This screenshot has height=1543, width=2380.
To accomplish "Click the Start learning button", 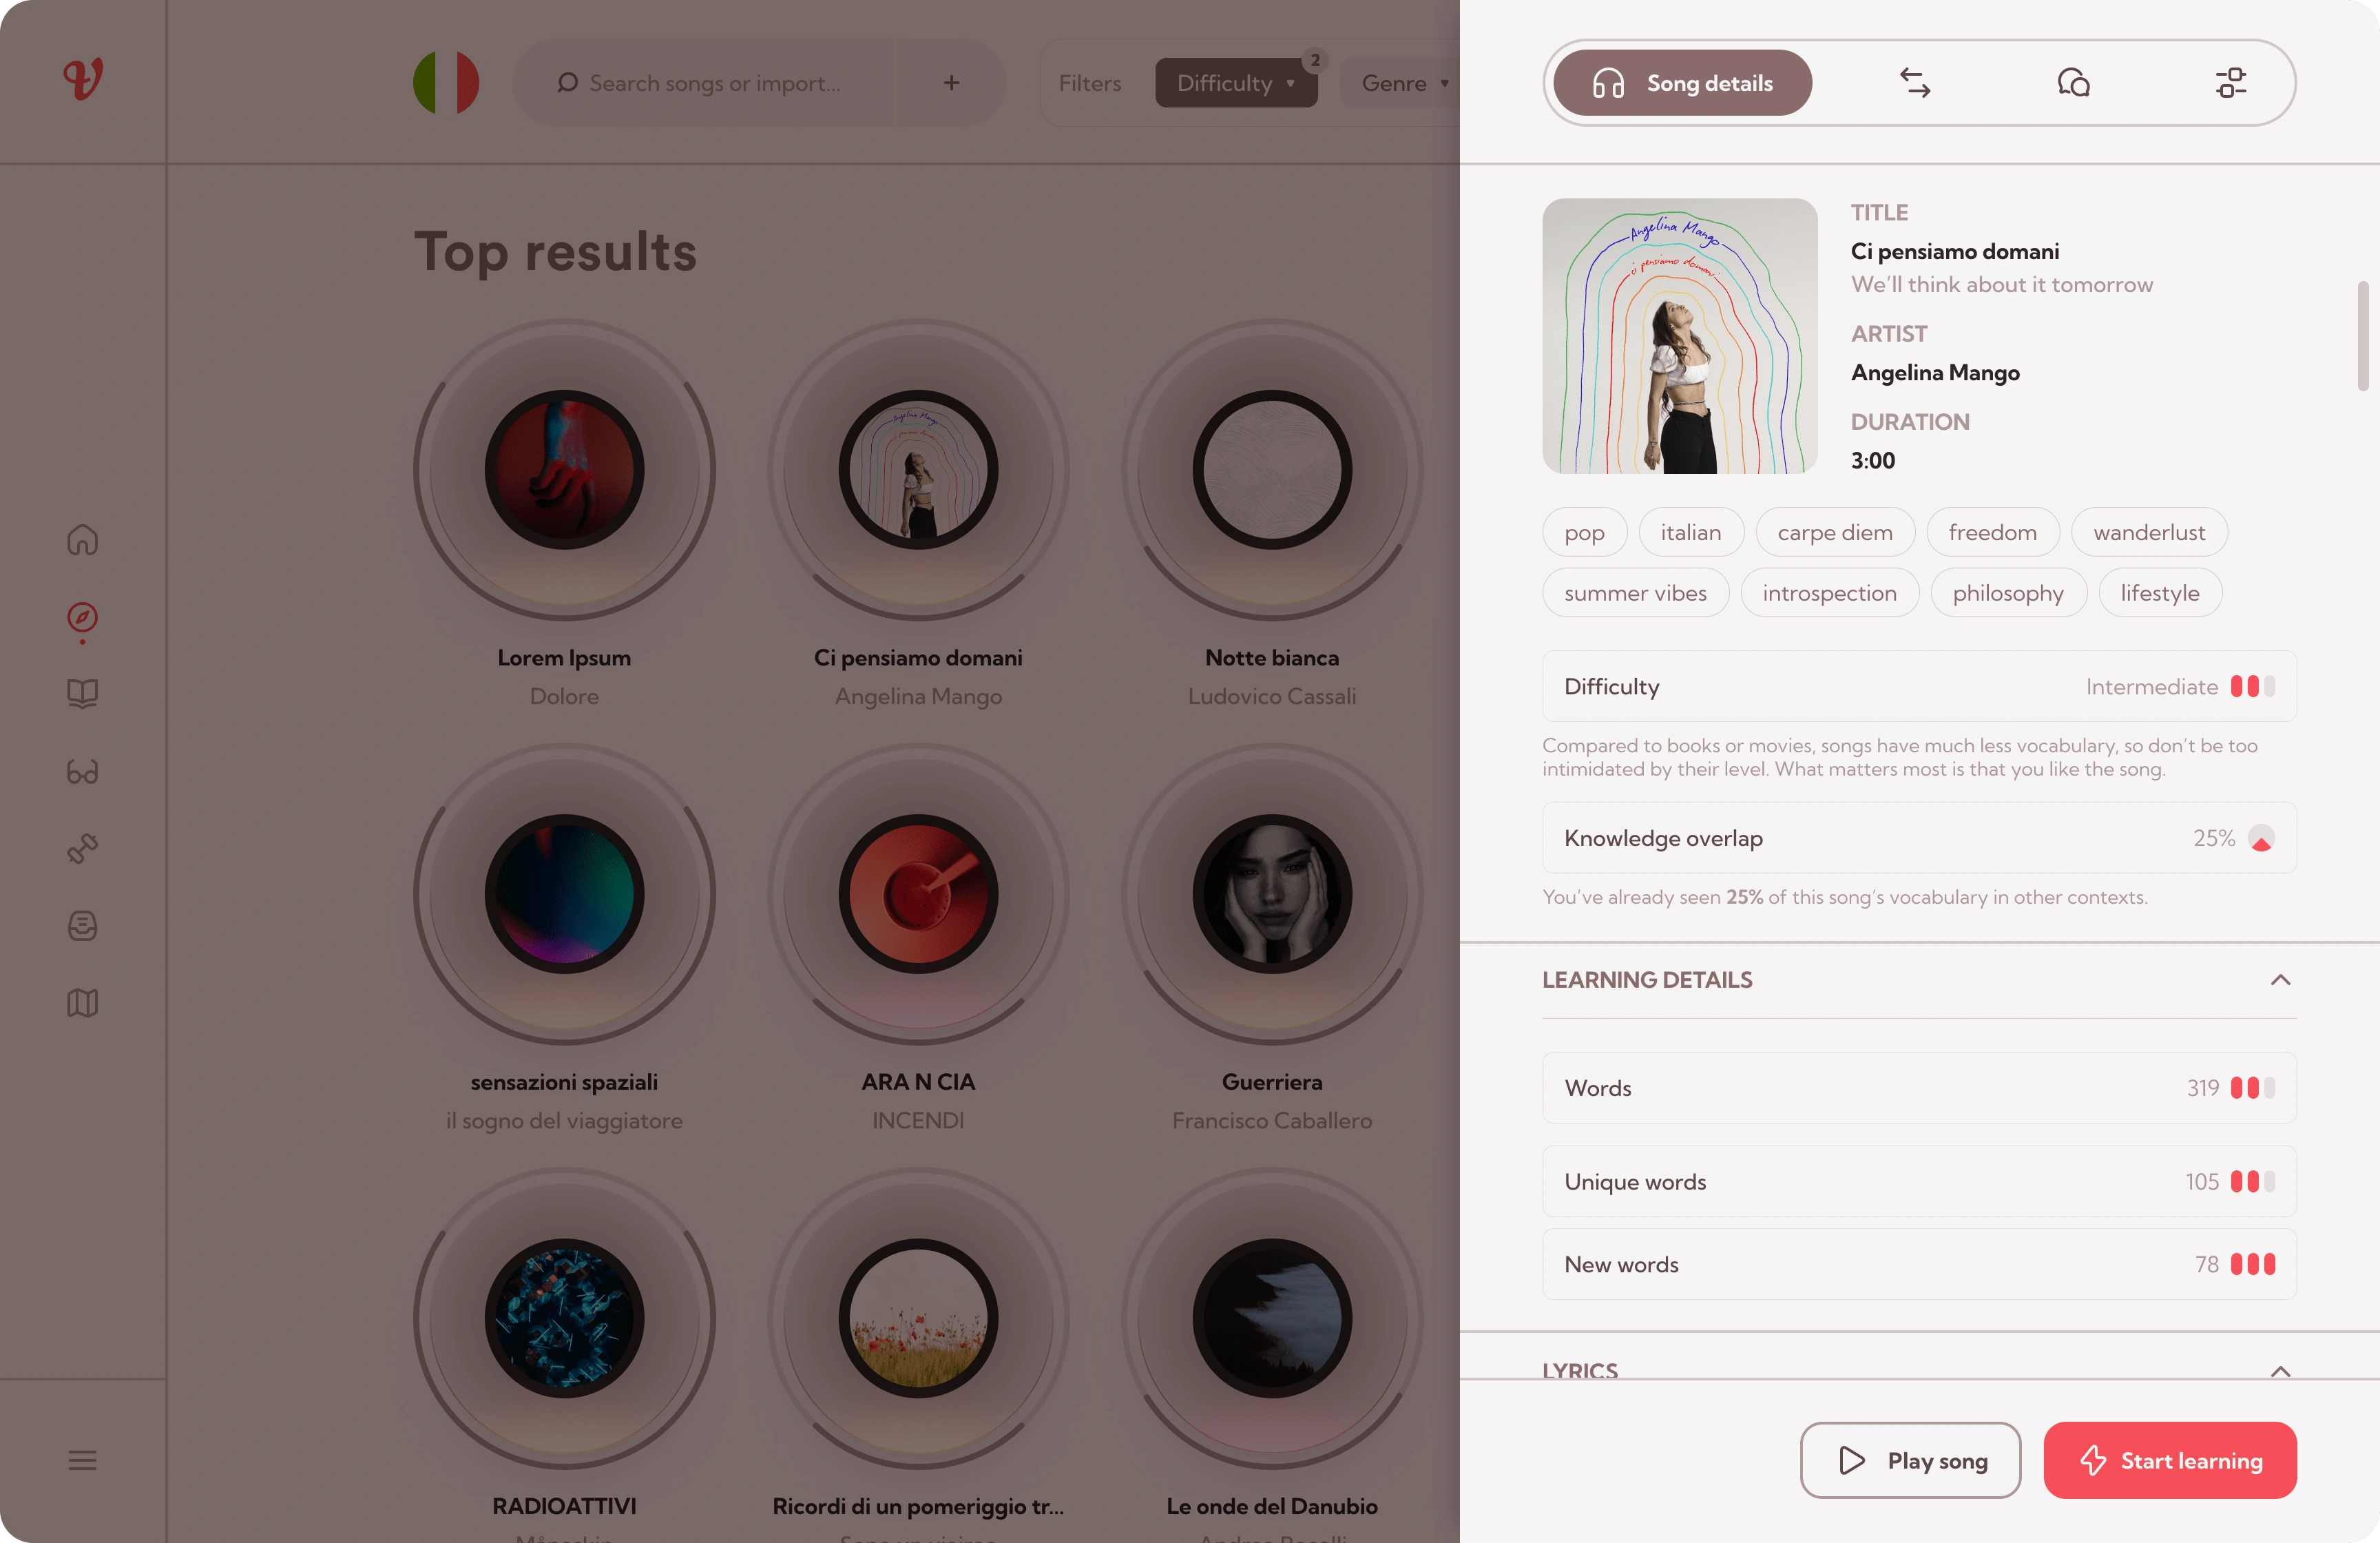I will tap(2170, 1460).
